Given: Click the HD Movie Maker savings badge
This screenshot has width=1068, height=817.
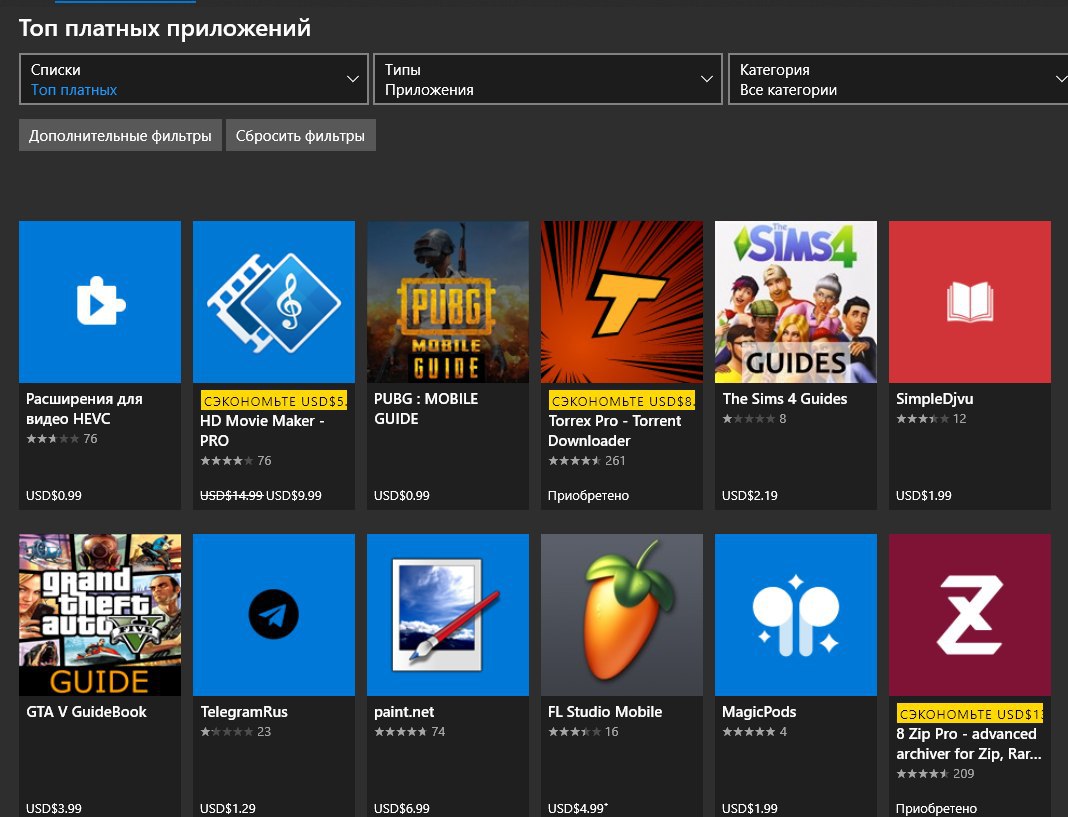Looking at the screenshot, I should coord(274,401).
